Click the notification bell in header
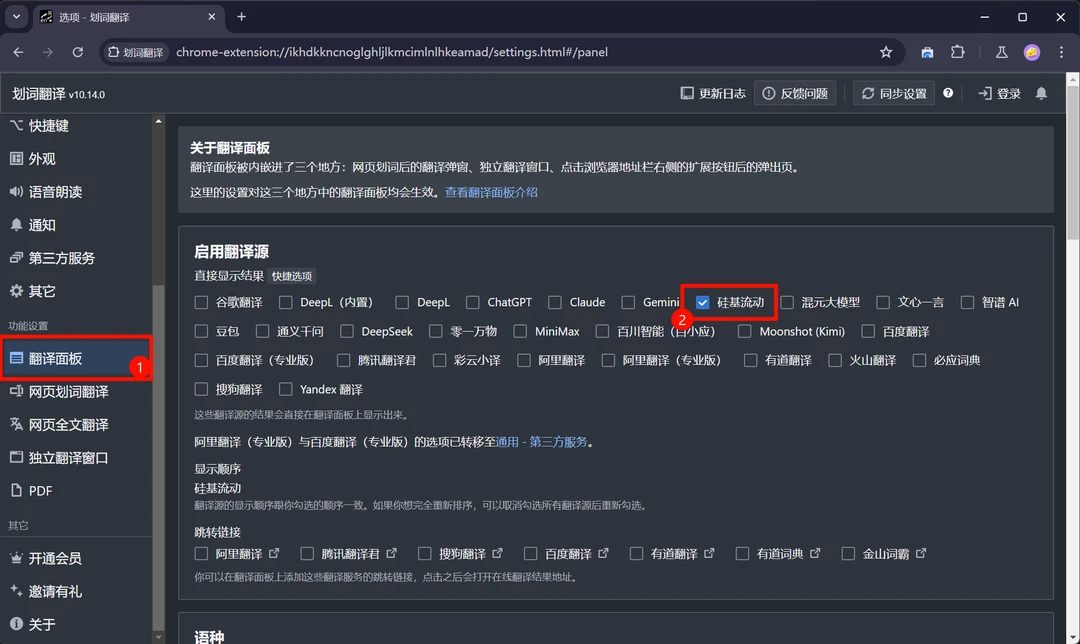The width and height of the screenshot is (1080, 644). point(1041,93)
